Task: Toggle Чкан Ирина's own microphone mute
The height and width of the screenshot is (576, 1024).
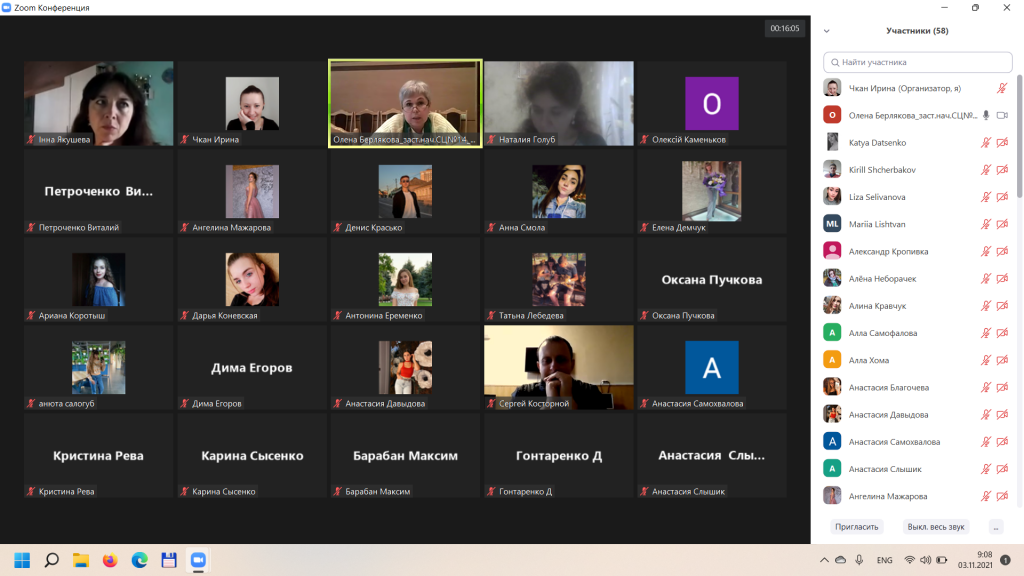Action: click(1002, 88)
